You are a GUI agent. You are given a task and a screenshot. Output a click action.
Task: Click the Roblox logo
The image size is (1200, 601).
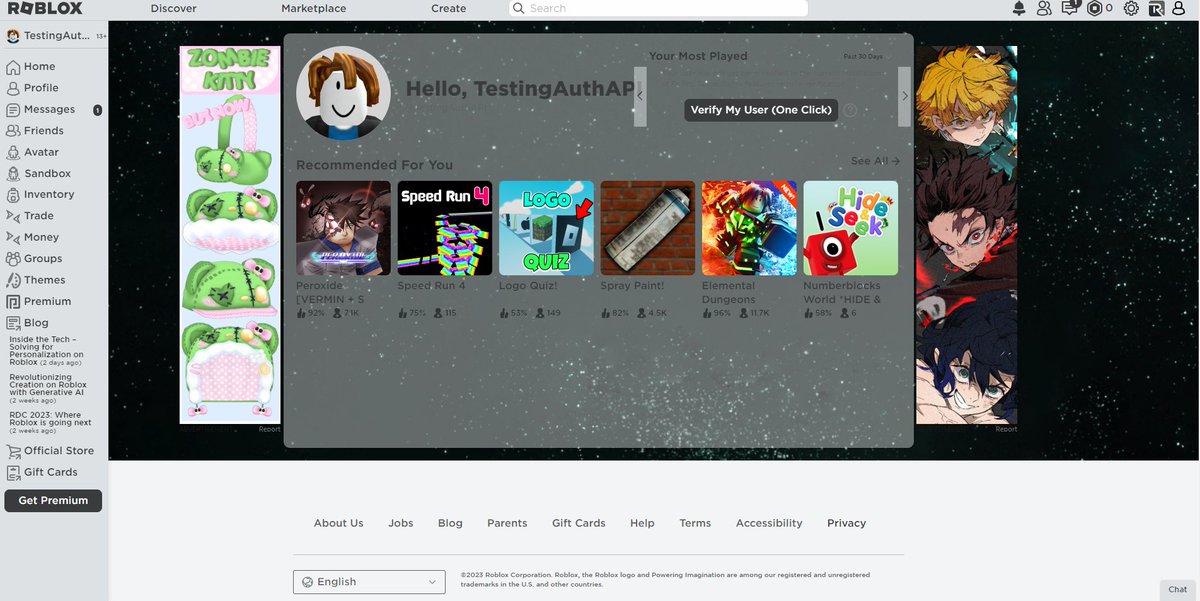point(45,8)
